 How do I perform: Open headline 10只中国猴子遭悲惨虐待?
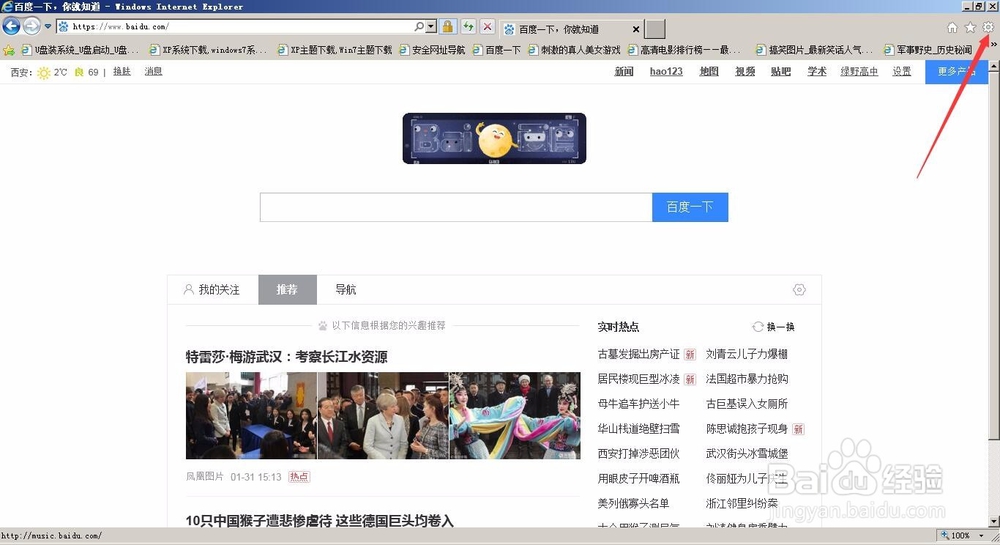pyautogui.click(x=320, y=521)
